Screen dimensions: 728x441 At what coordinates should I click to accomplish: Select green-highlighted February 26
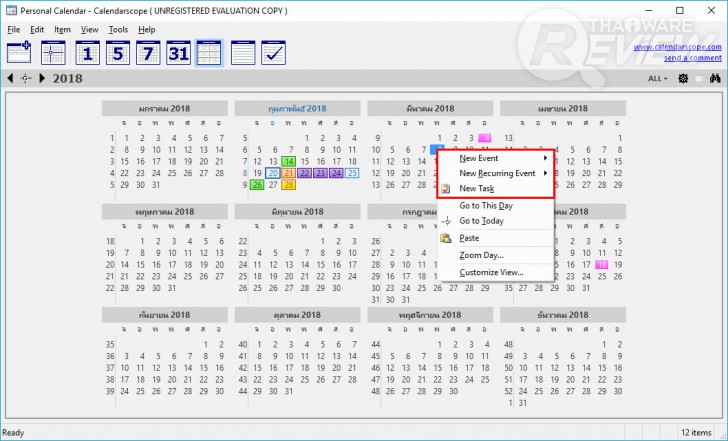(257, 185)
